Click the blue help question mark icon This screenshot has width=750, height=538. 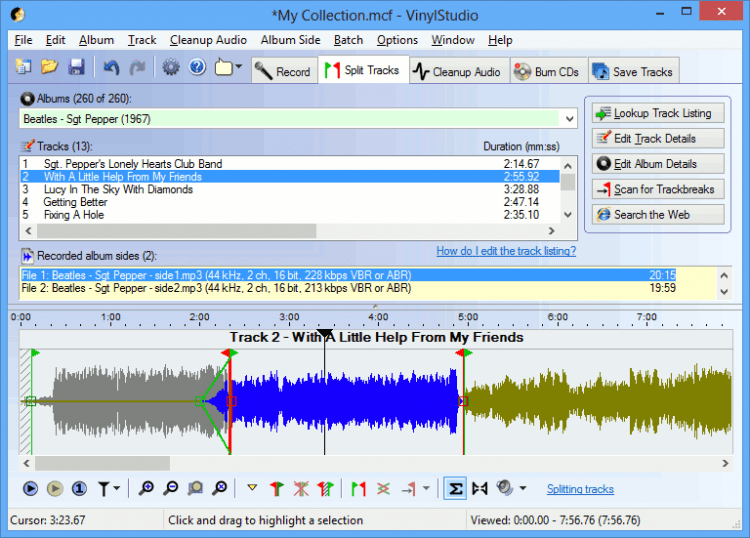(x=197, y=68)
